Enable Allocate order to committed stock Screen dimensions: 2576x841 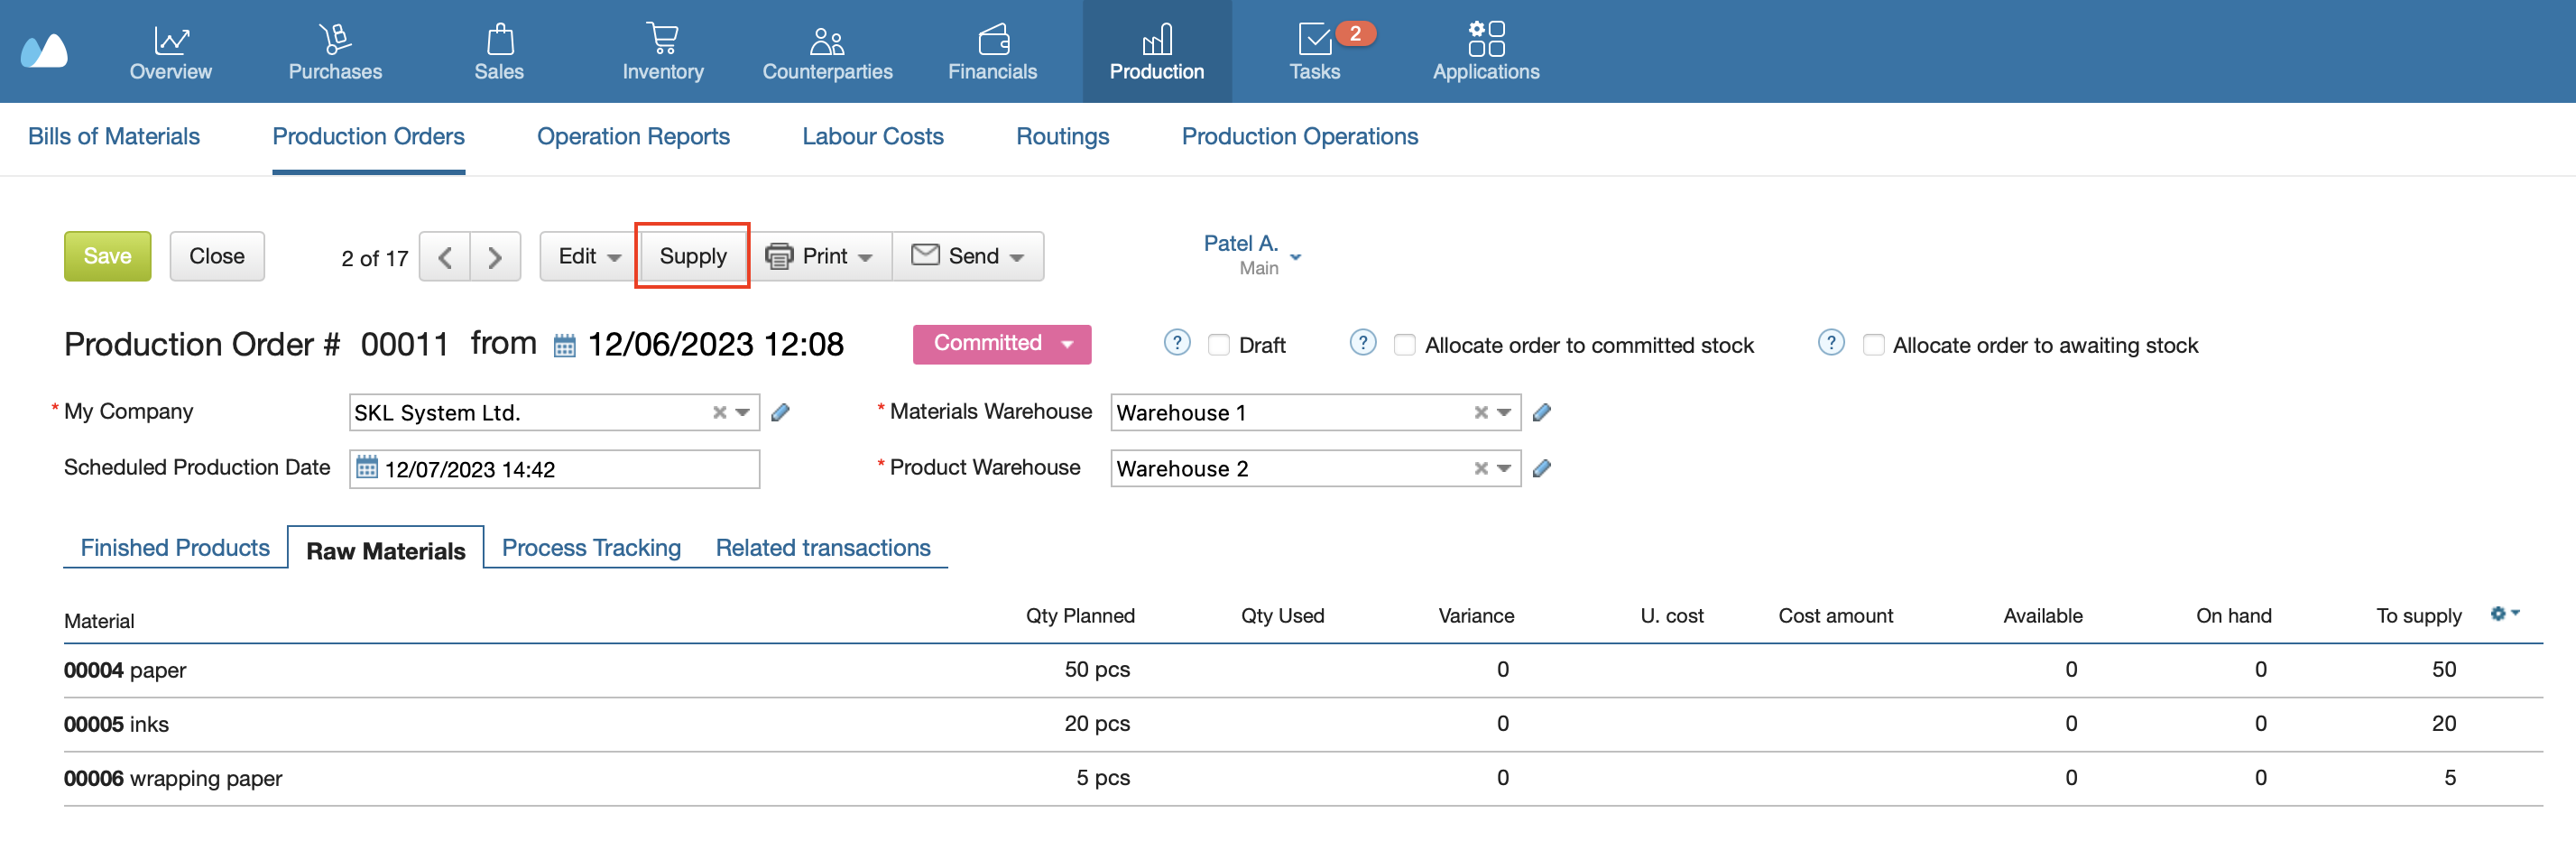point(1405,345)
